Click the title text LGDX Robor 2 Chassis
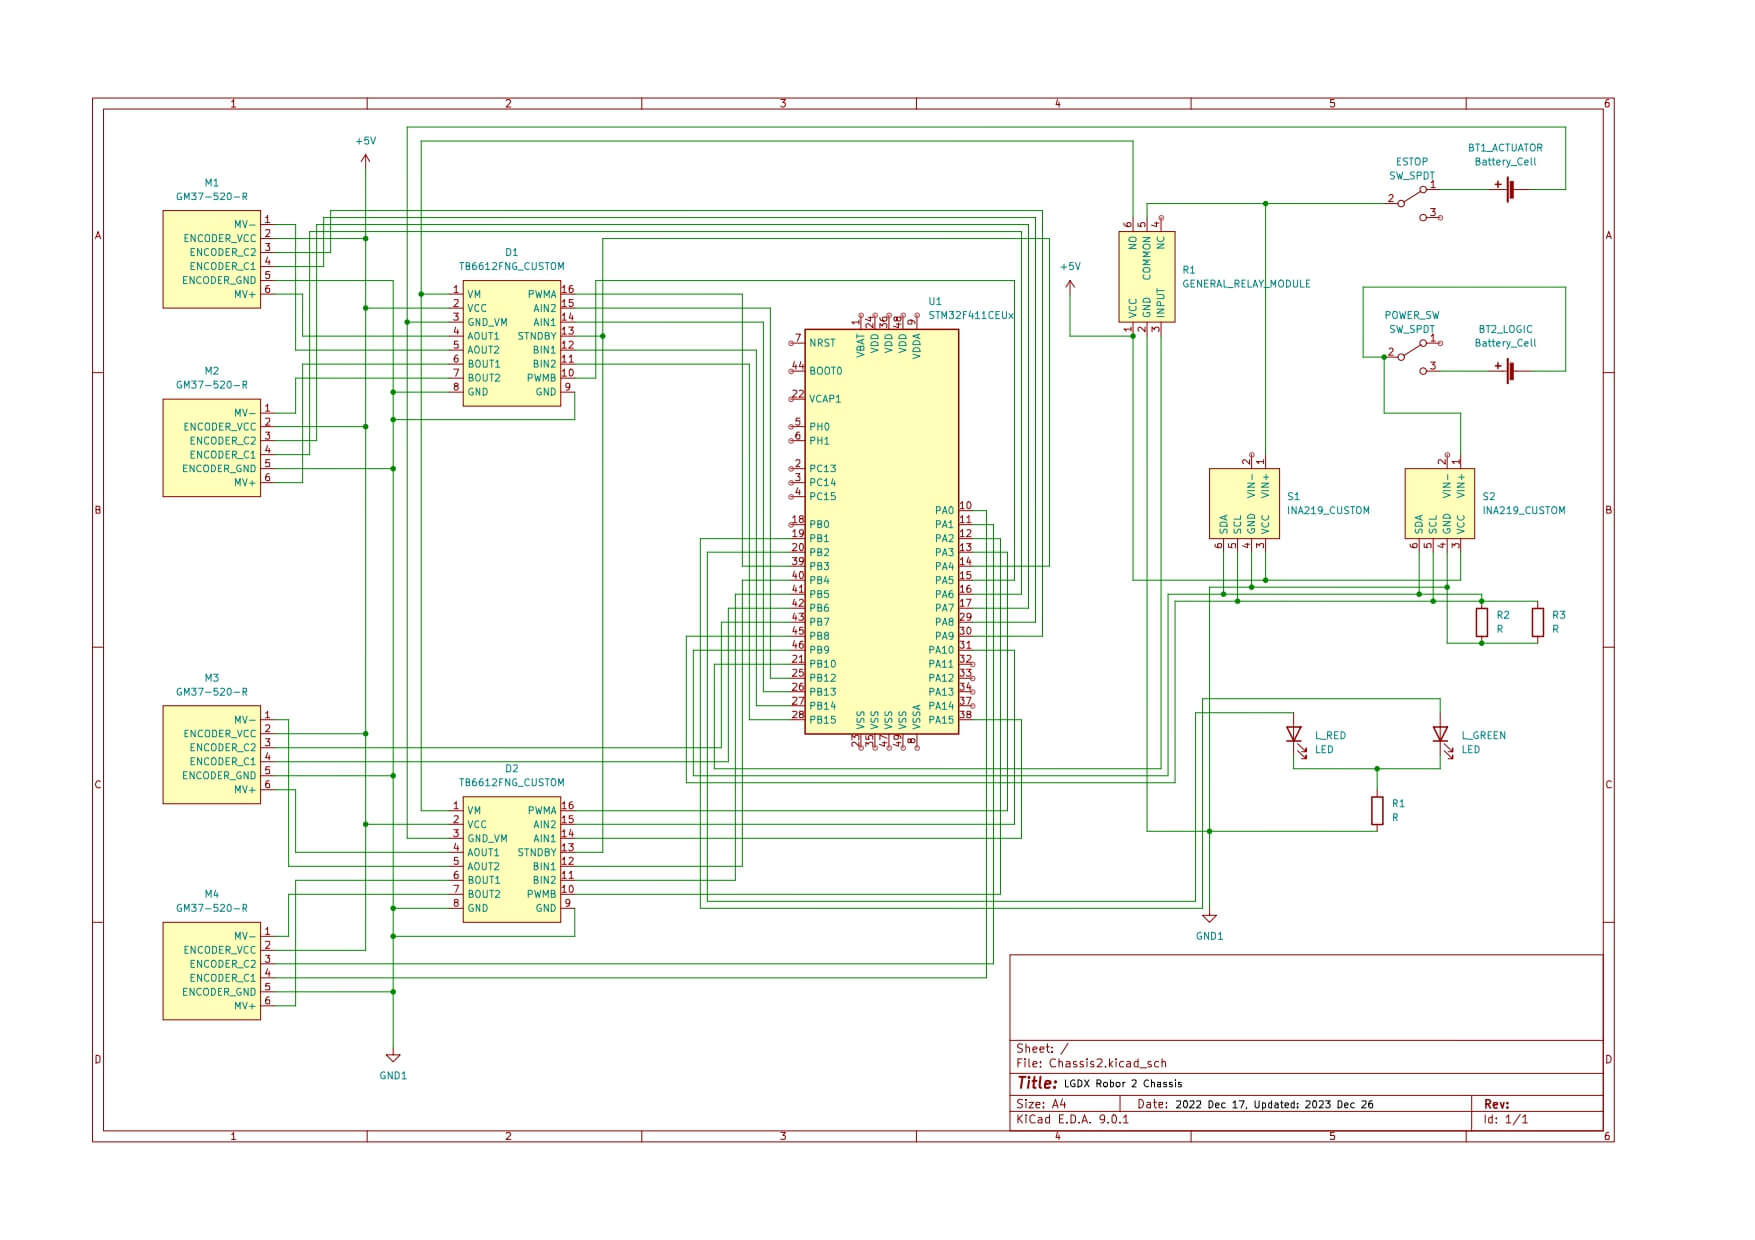1755x1240 pixels. click(1123, 1083)
